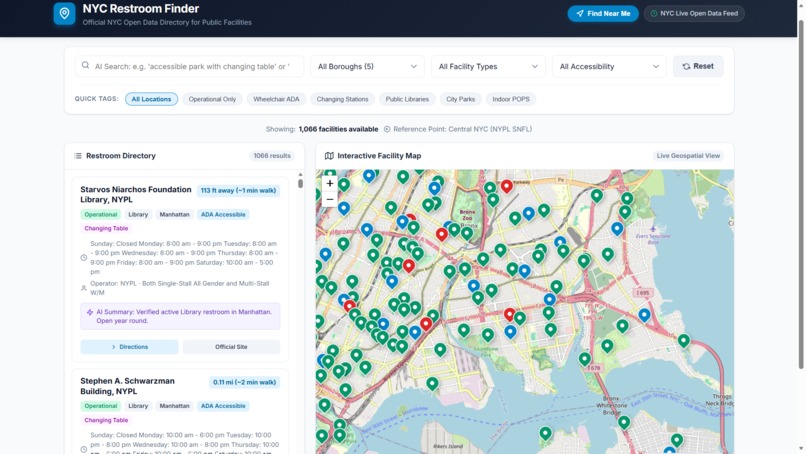Click the magnifier icon in the search box
The height and width of the screenshot is (454, 806).
85,66
